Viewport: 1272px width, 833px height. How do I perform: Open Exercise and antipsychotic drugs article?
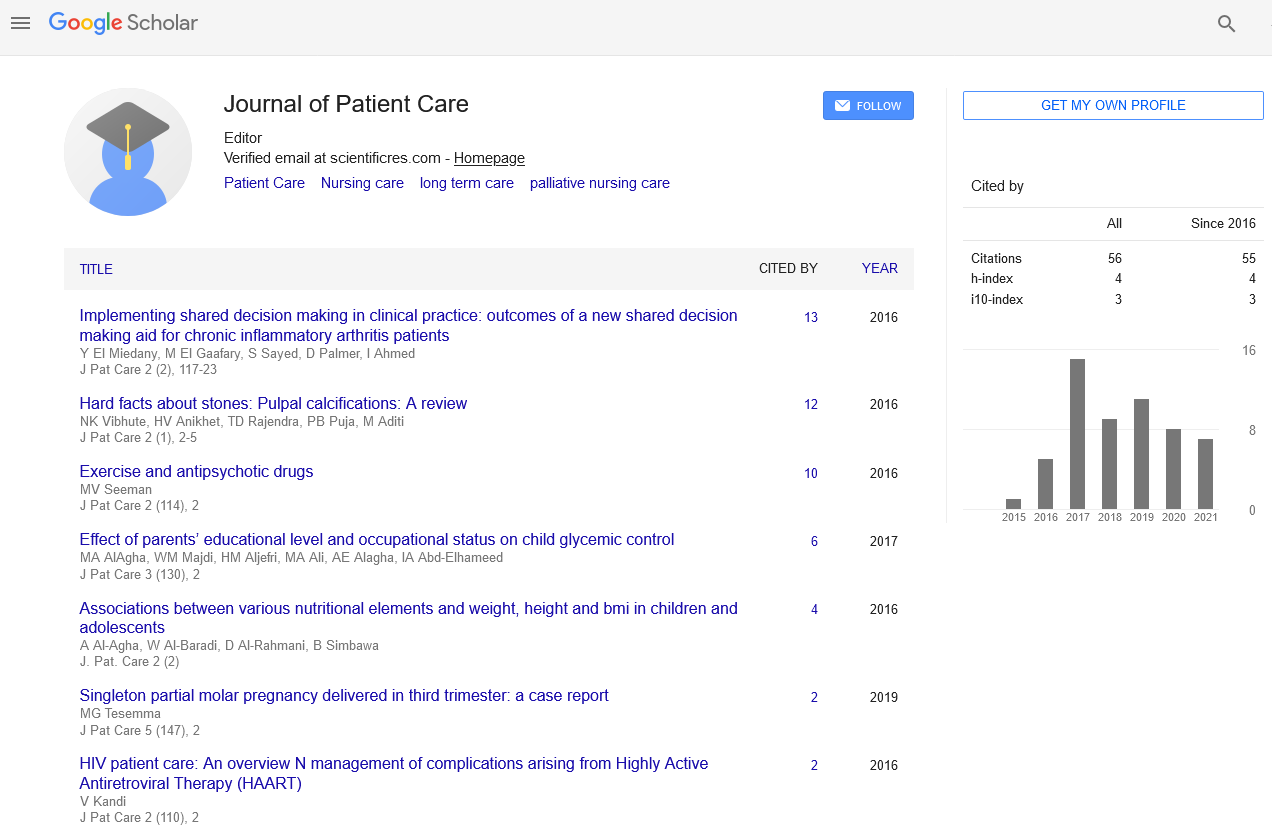(196, 471)
